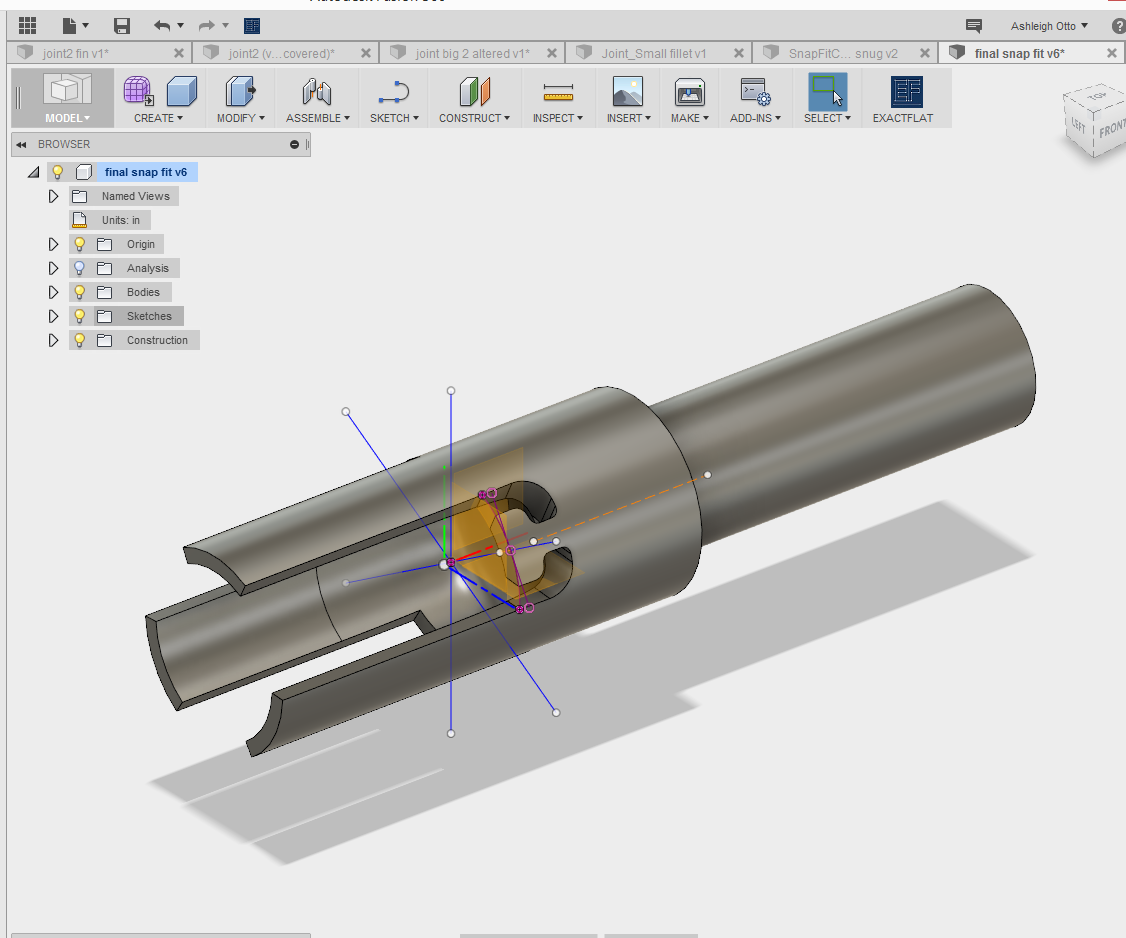Image resolution: width=1126 pixels, height=938 pixels.
Task: Open the undo history dropdown arrow
Action: [x=180, y=26]
